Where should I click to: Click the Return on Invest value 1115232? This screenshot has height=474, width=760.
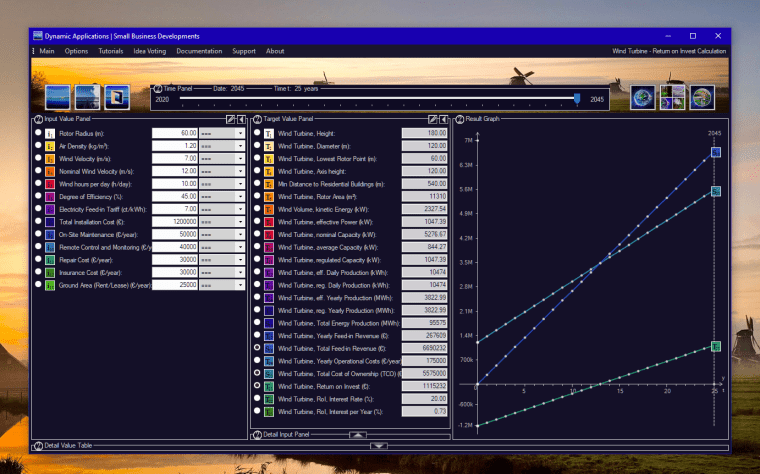(x=425, y=386)
